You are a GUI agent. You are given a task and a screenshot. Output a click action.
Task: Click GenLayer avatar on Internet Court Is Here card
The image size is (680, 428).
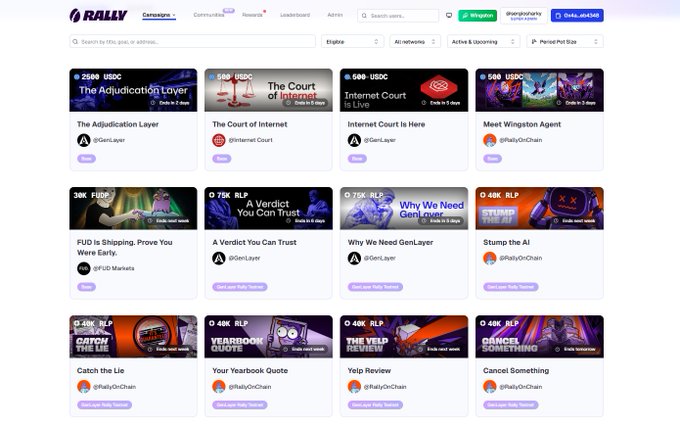coord(354,140)
